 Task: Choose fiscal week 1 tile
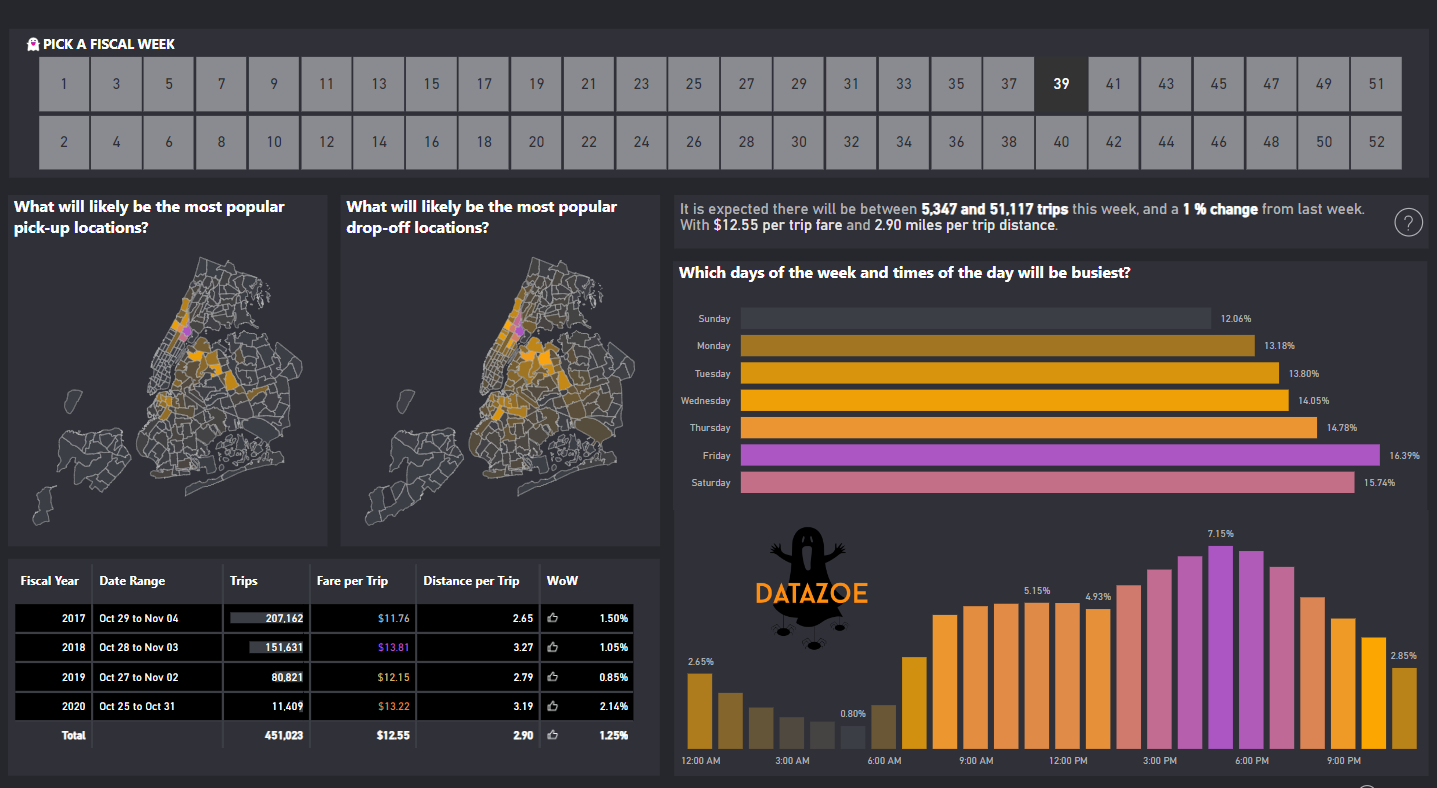click(64, 84)
